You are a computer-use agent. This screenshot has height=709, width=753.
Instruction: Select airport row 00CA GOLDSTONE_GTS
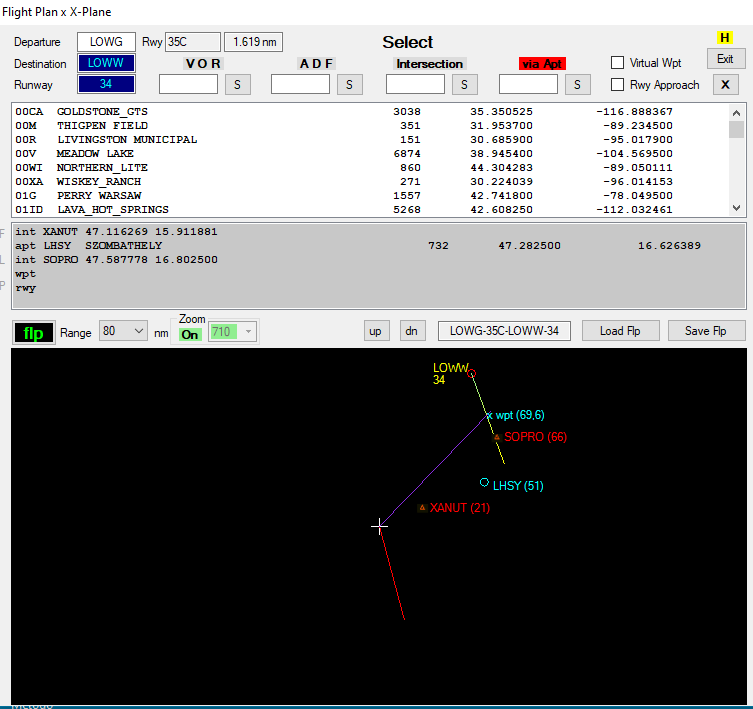pyautogui.click(x=370, y=111)
